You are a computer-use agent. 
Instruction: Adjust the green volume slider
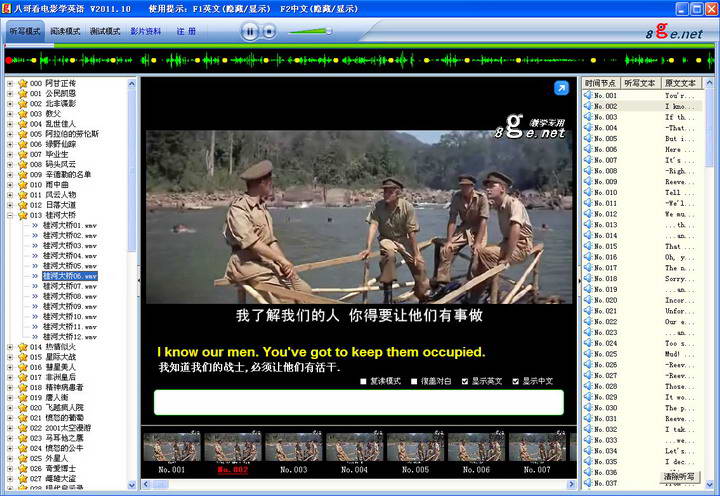pyautogui.click(x=310, y=31)
